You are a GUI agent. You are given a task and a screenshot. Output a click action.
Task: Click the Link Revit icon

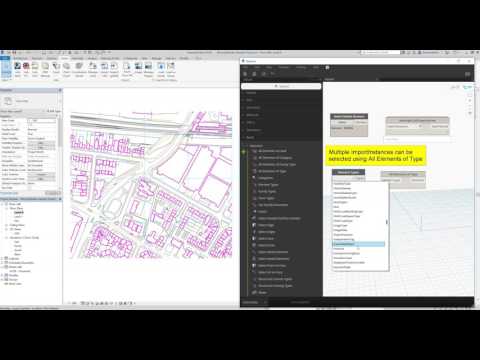pos(18,69)
